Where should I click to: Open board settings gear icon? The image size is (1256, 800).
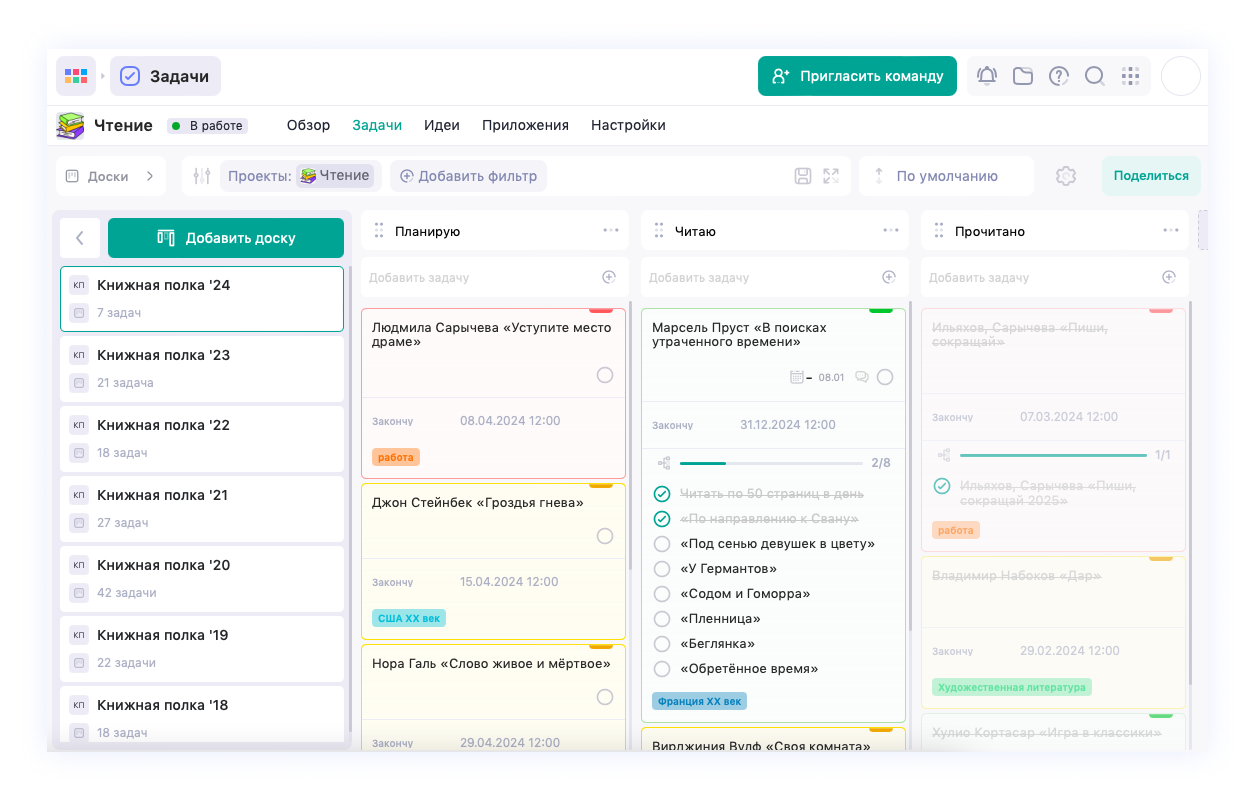1066,176
